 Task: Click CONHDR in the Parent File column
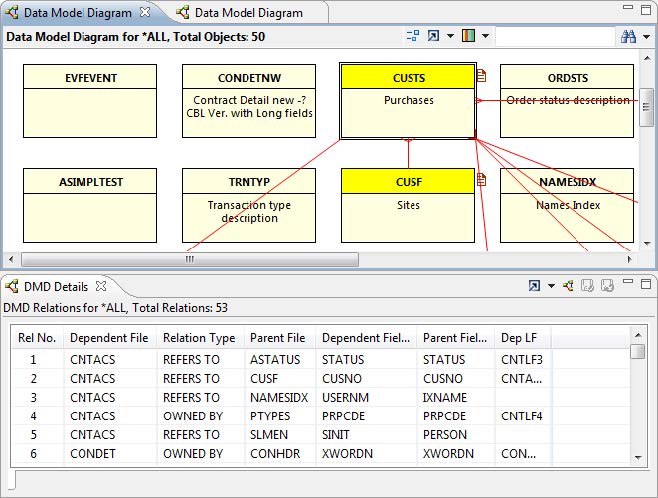[275, 454]
